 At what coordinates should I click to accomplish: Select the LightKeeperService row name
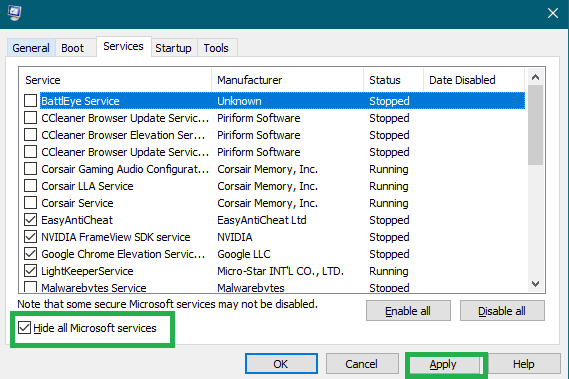click(x=87, y=271)
